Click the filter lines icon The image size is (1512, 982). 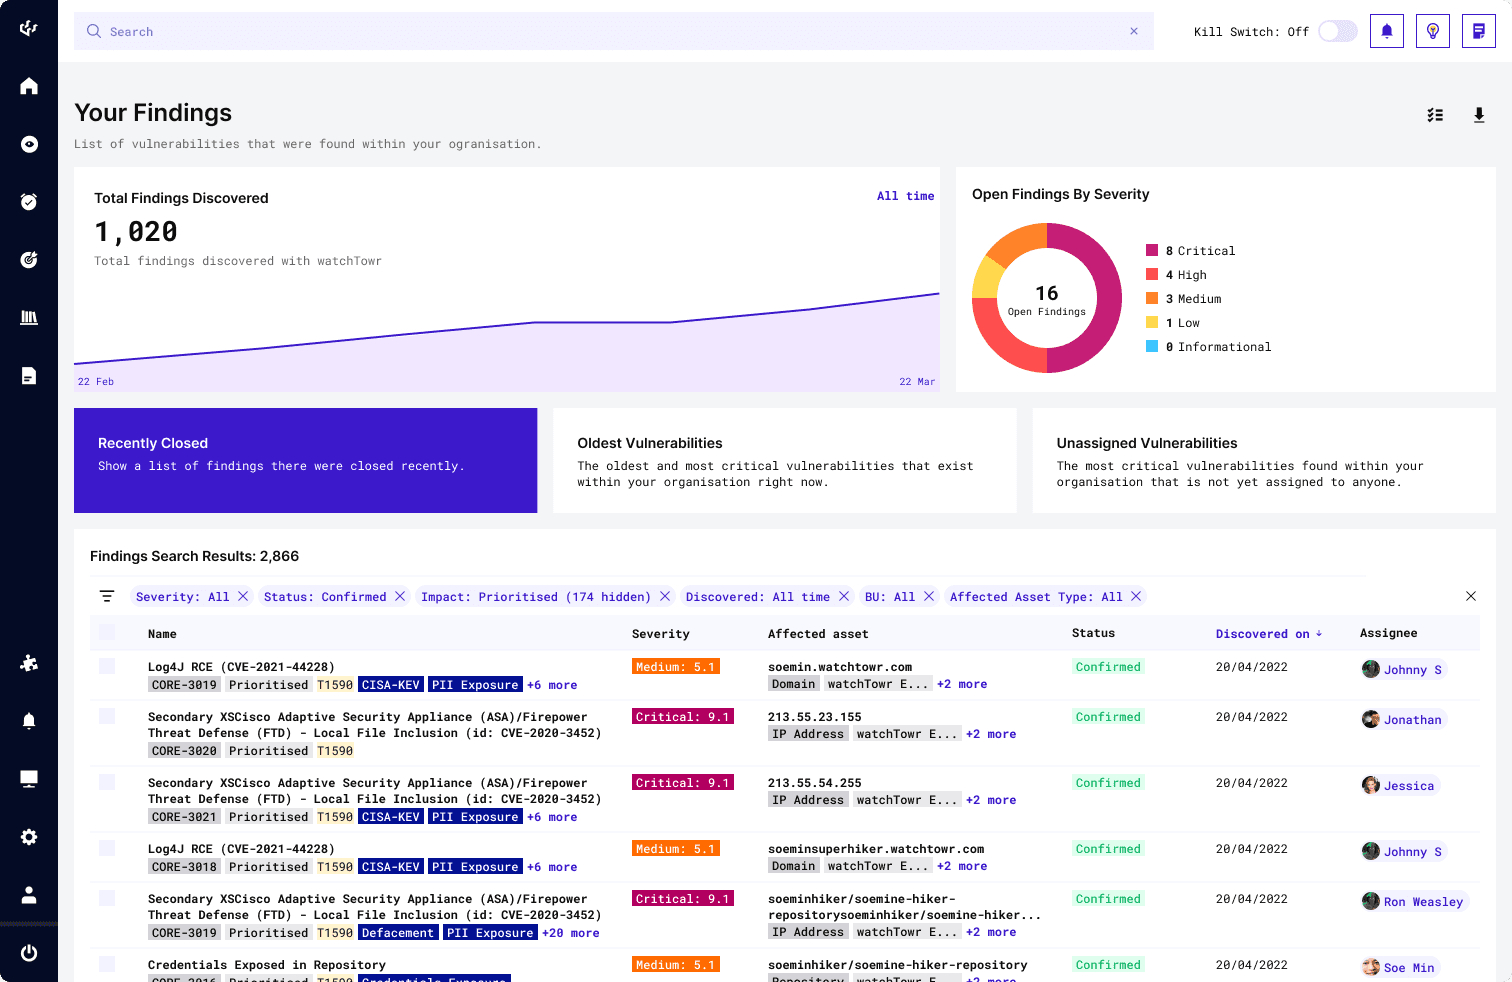[107, 596]
